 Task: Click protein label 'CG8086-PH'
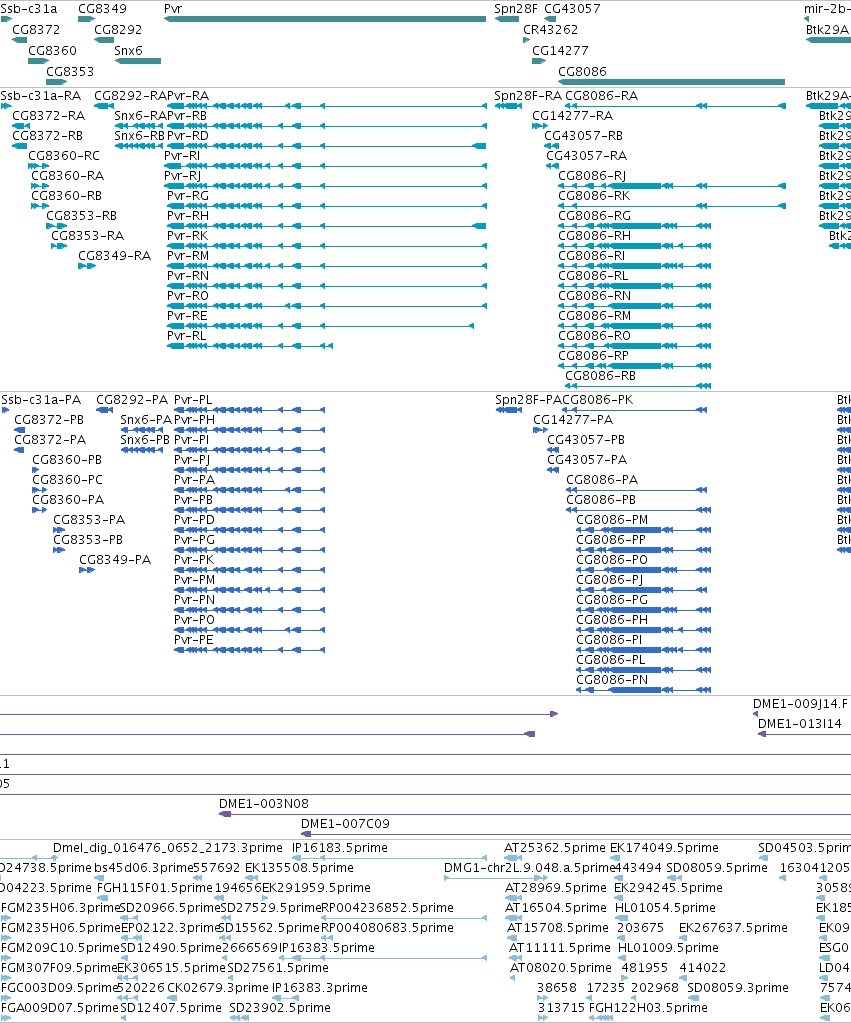[612, 620]
